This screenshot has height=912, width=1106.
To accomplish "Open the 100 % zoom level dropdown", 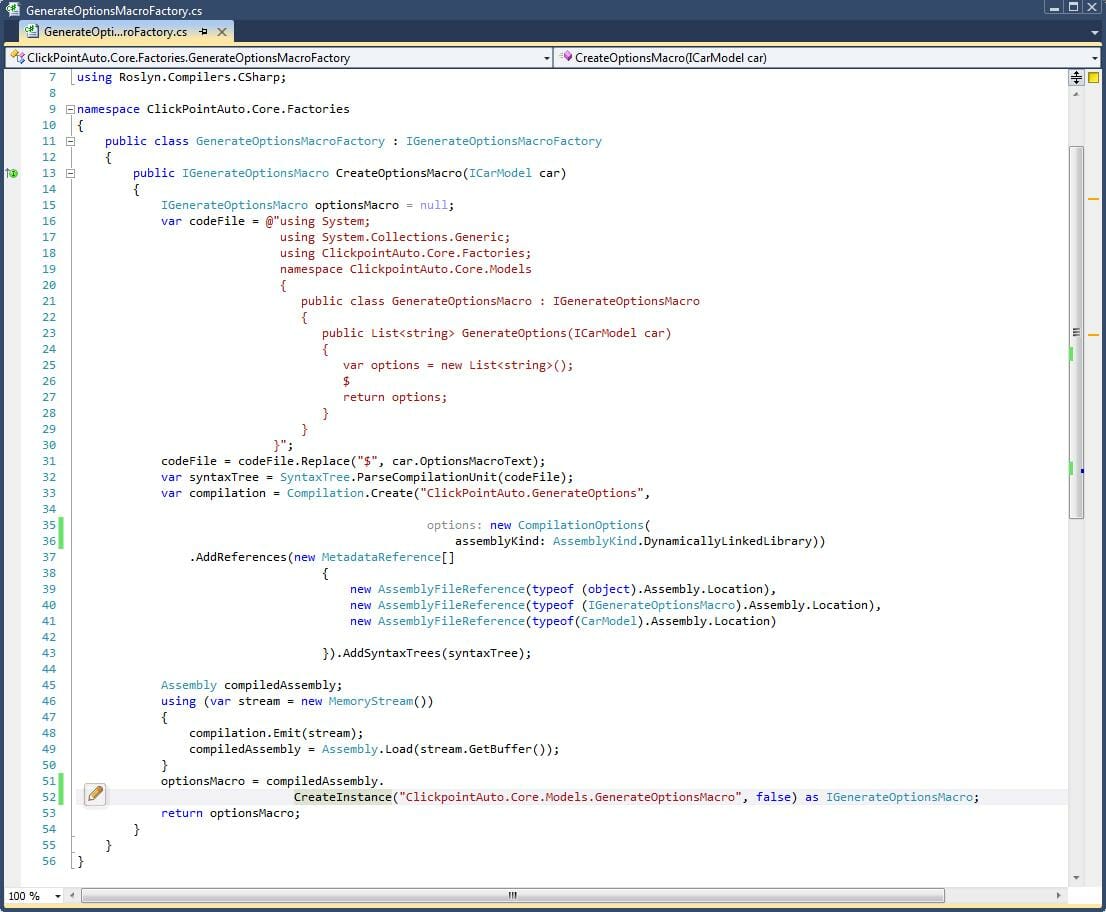I will tap(59, 896).
